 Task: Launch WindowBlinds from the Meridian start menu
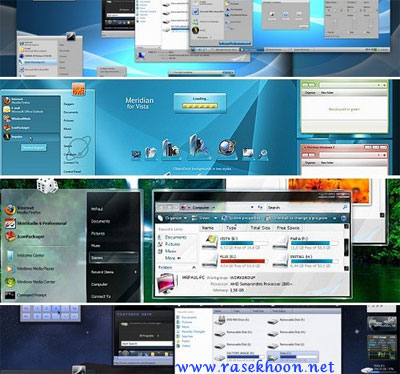pos(17,118)
